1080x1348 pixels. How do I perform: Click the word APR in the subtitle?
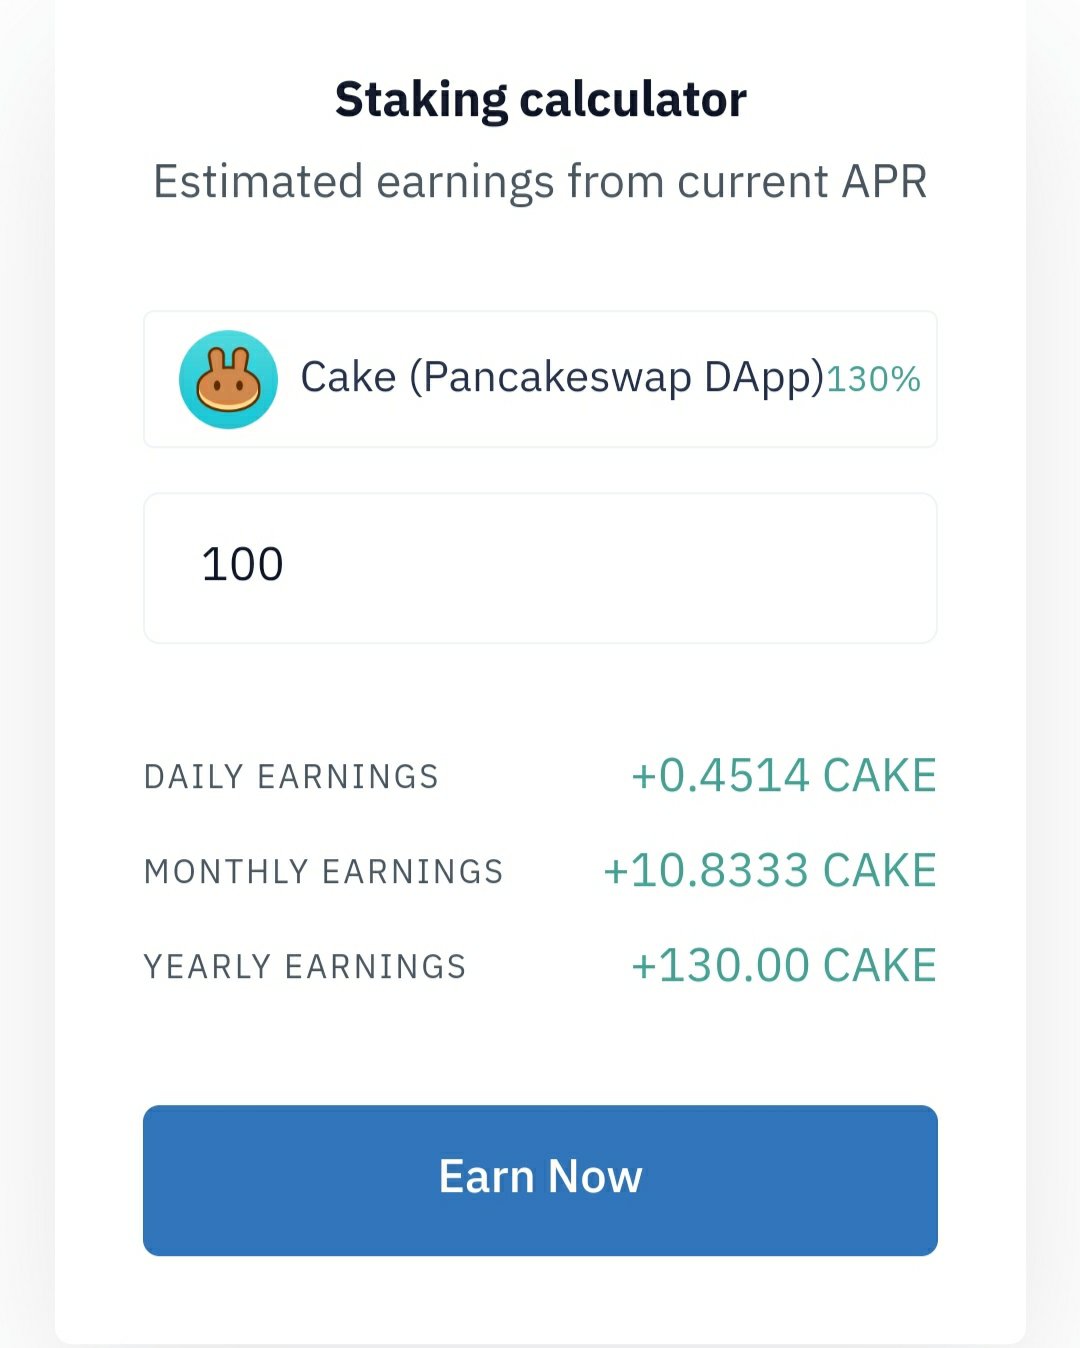point(884,182)
